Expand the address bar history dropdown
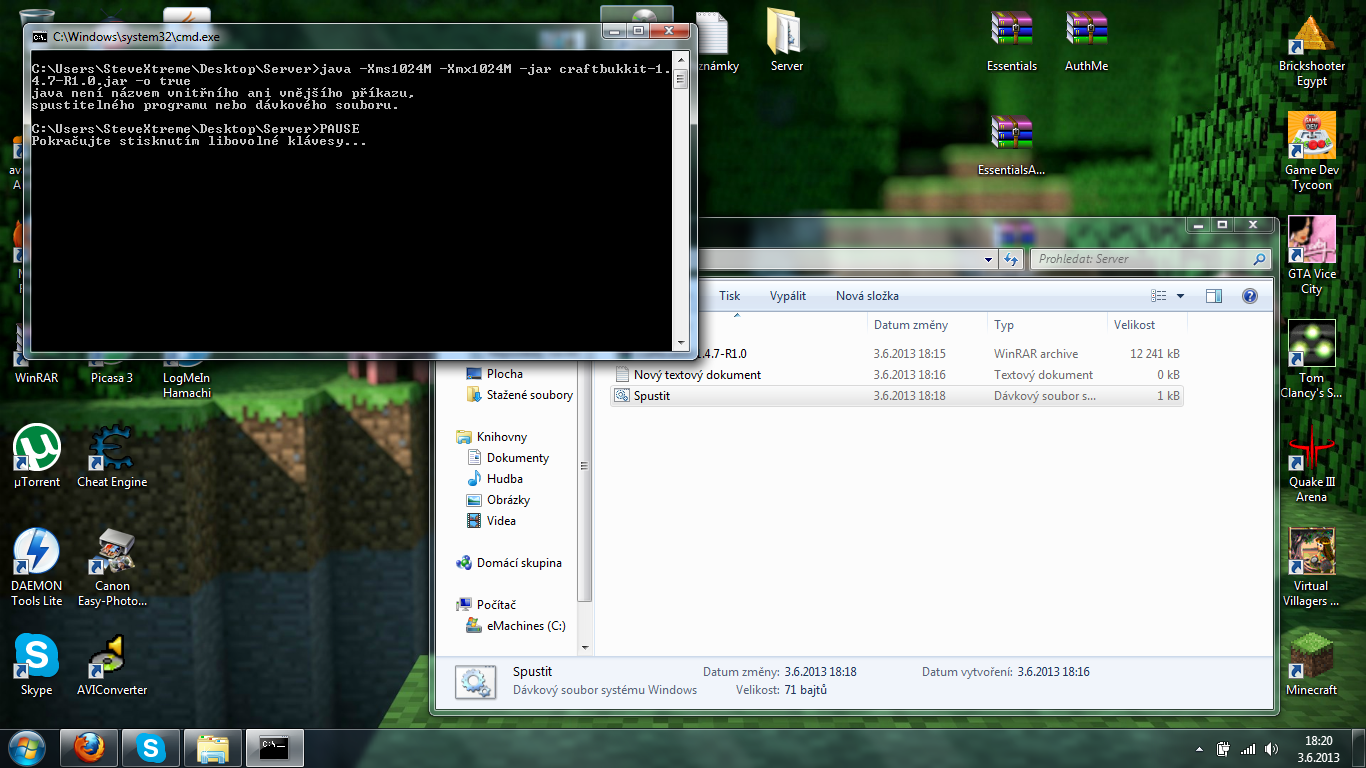 click(989, 259)
